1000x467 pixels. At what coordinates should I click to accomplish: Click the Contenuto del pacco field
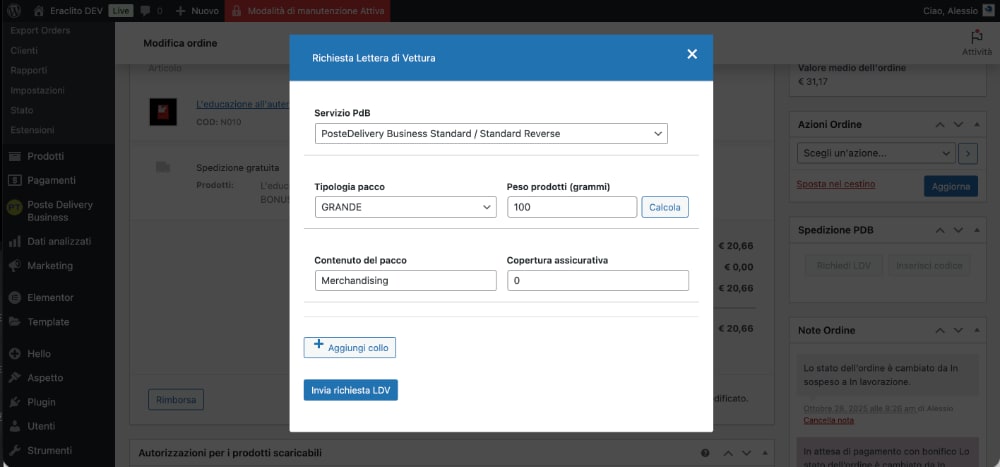(405, 281)
